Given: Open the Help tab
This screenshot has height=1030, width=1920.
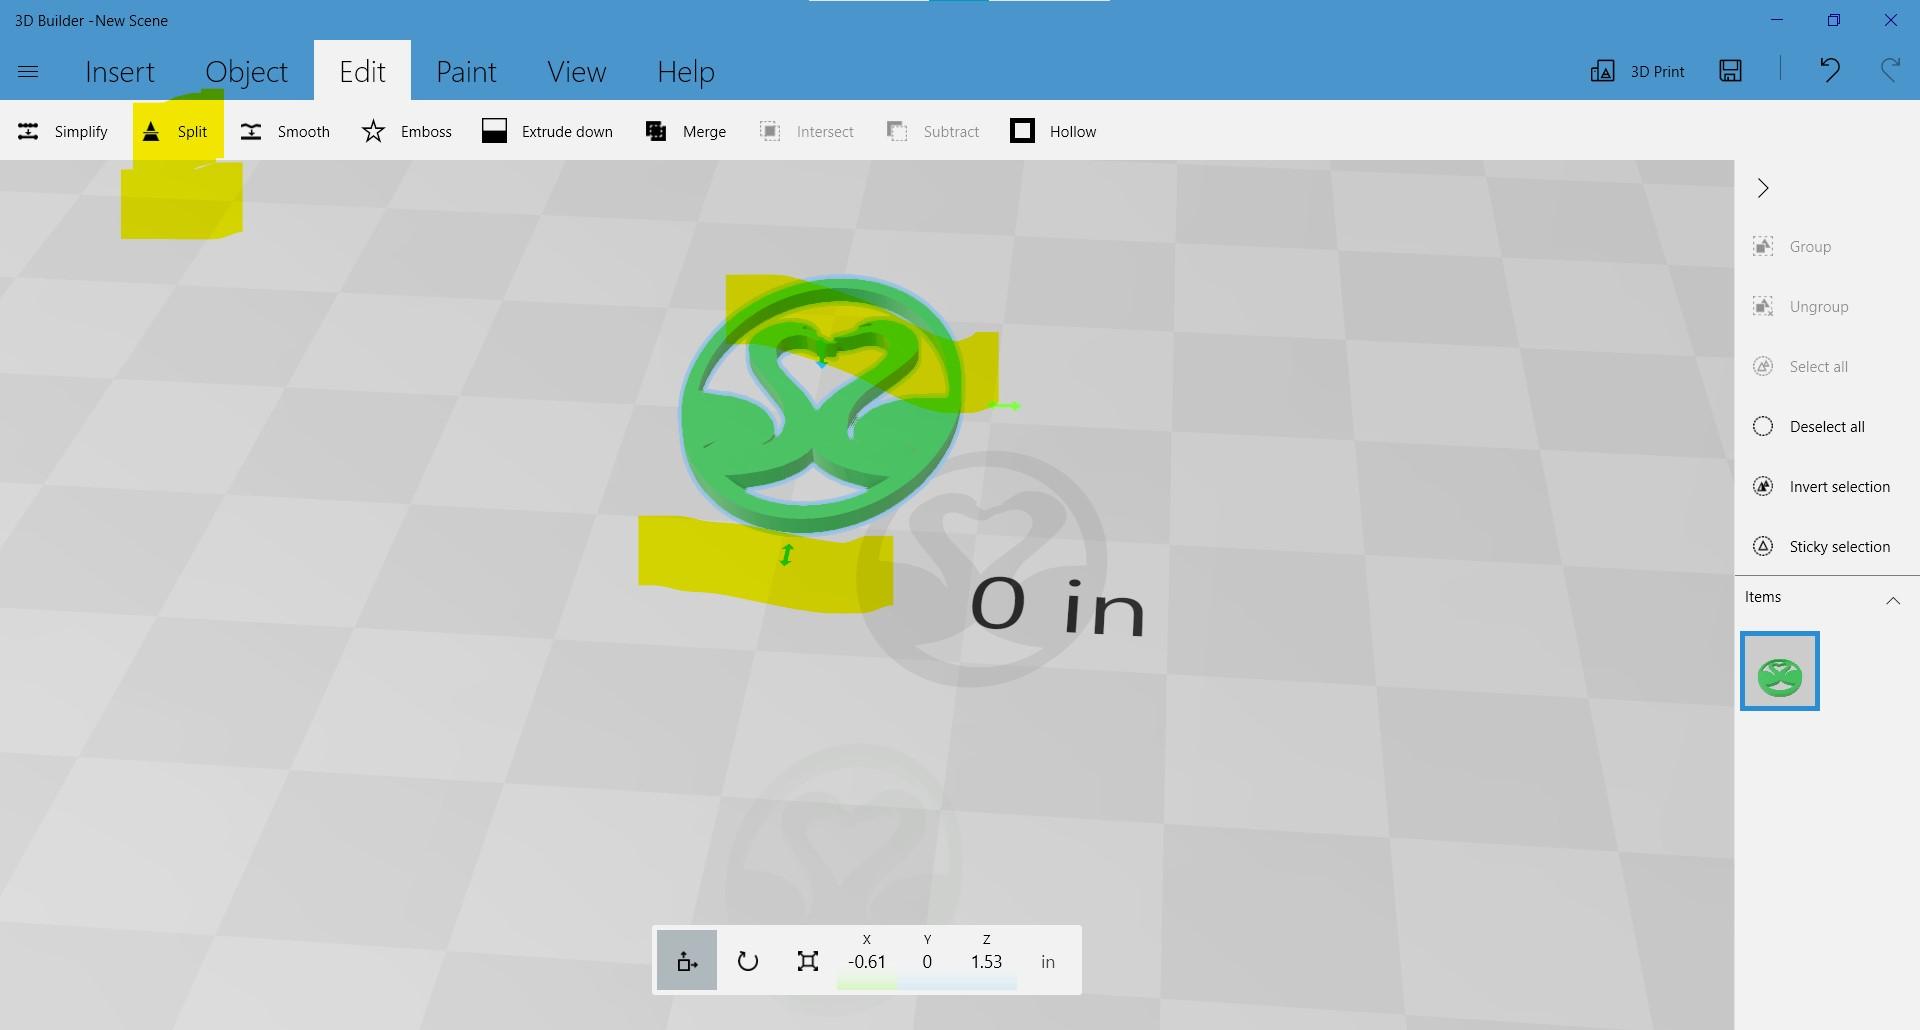Looking at the screenshot, I should tap(686, 72).
